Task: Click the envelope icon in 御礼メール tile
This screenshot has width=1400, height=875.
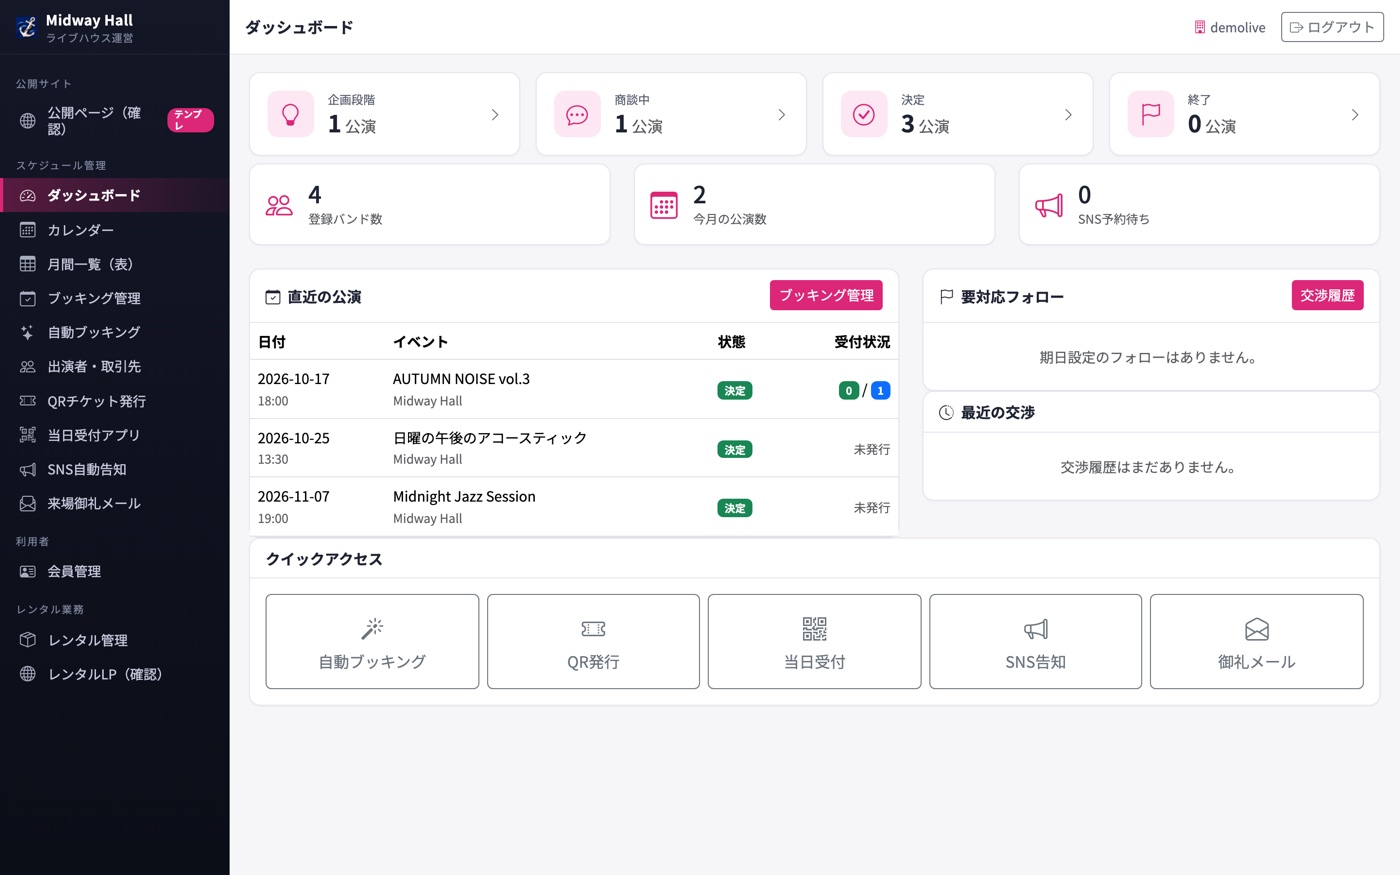Action: click(1257, 628)
